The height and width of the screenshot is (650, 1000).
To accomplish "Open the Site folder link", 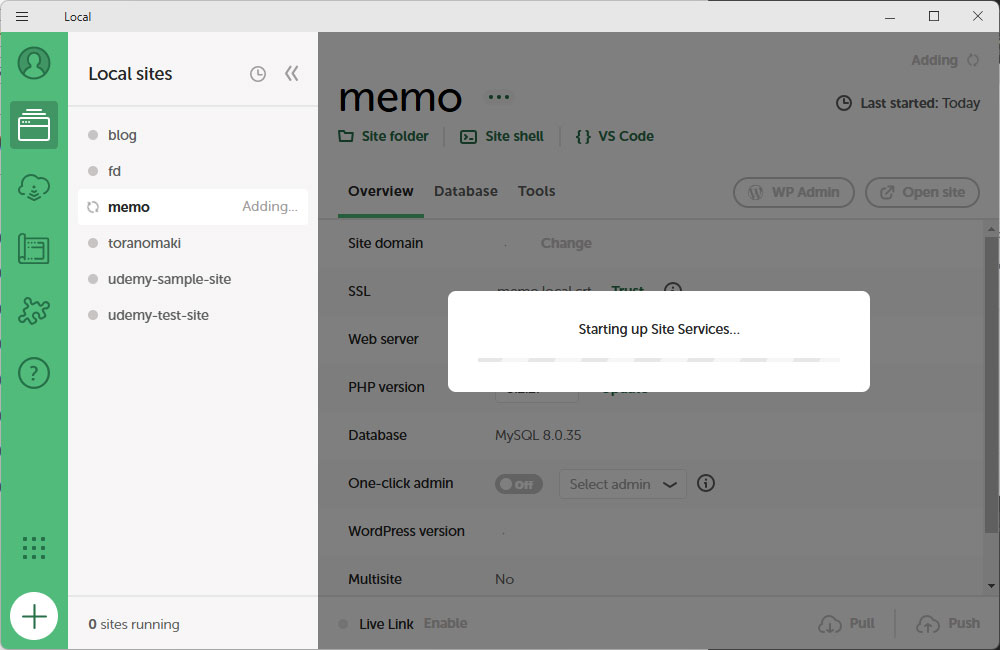I will click(x=384, y=136).
